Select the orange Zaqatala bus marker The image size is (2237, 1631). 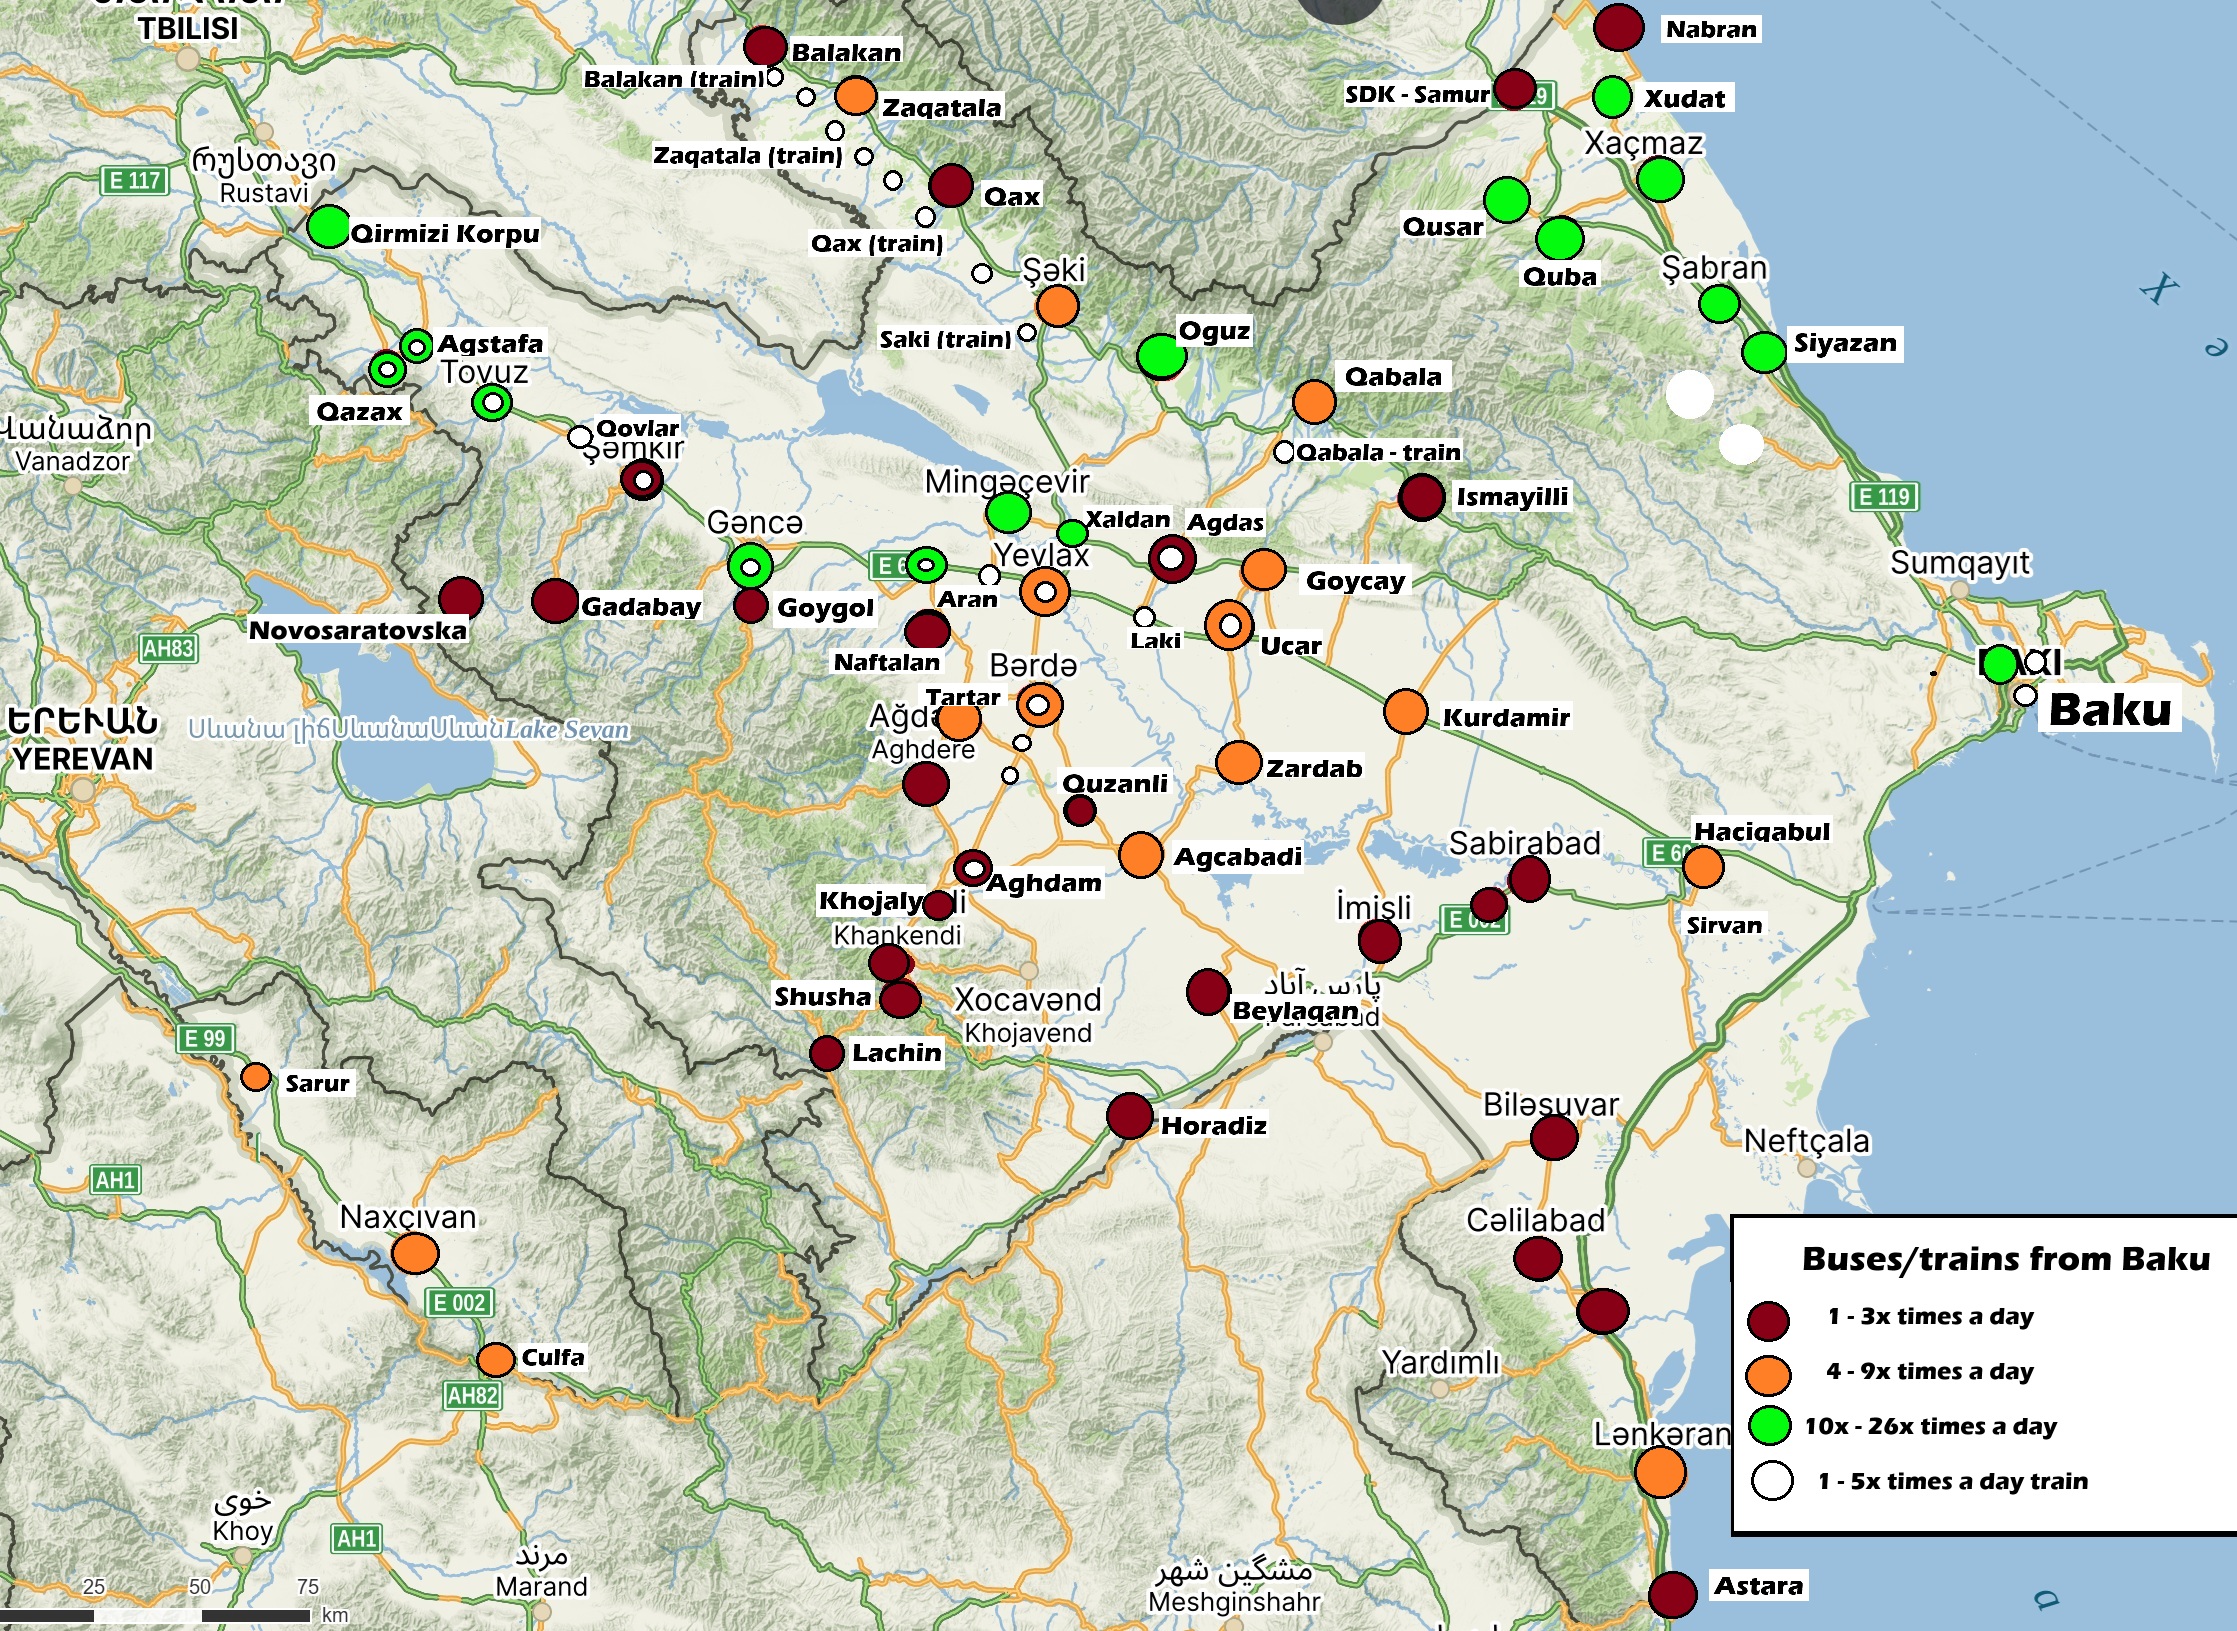click(855, 96)
